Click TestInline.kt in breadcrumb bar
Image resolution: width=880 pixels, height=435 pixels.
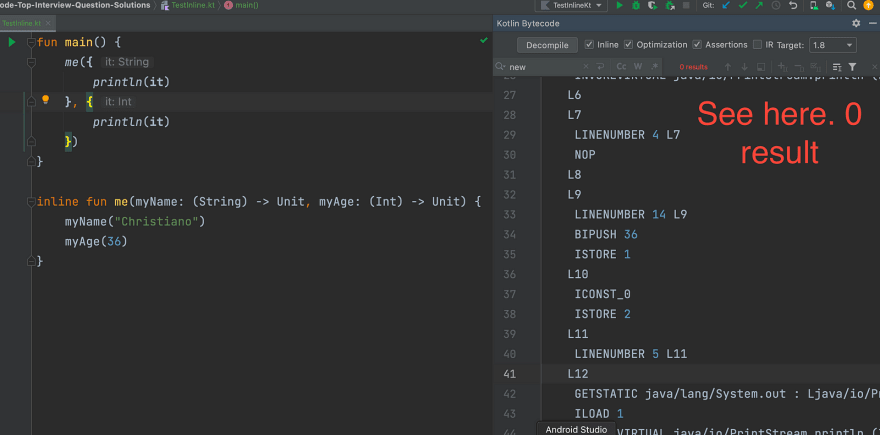191,5
